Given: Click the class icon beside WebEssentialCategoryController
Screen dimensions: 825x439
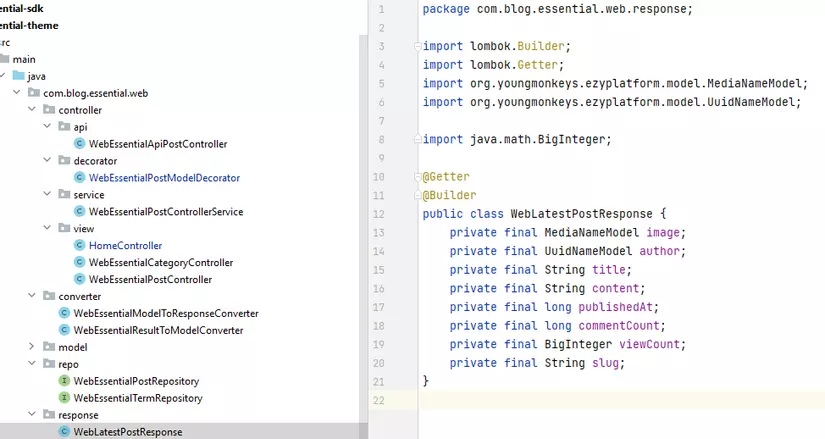Looking at the screenshot, I should 79,262.
